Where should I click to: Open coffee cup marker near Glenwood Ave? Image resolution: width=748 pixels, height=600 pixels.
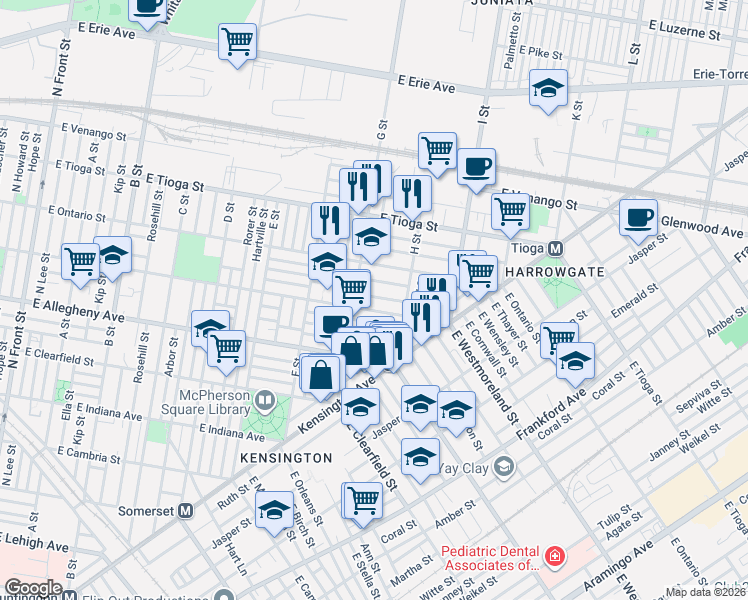coord(638,222)
